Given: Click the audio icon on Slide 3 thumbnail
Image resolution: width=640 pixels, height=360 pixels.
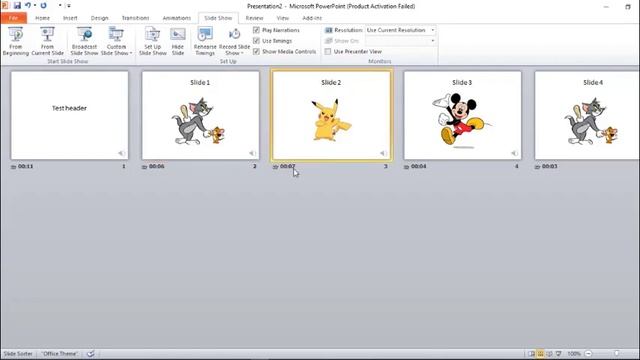Looking at the screenshot, I should 515,153.
